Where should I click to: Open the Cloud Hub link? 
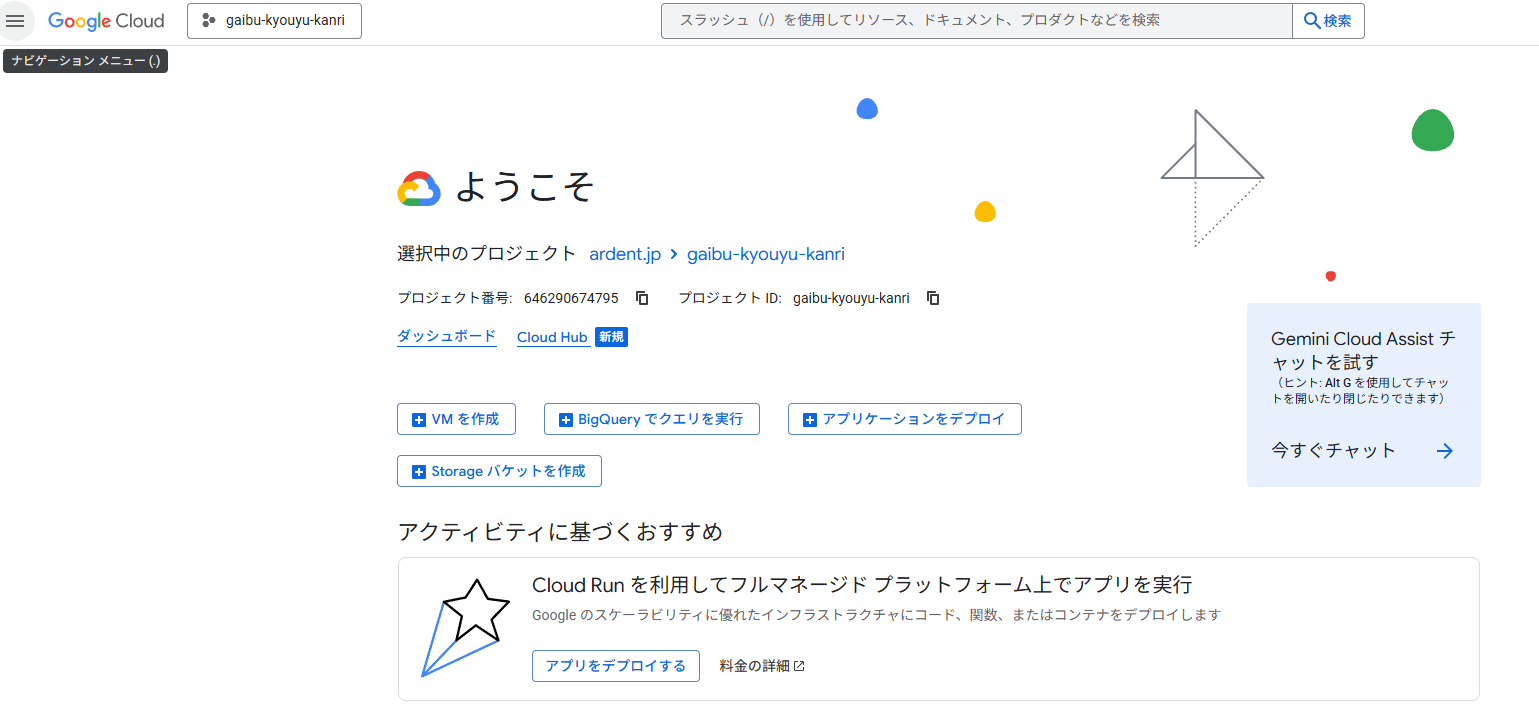point(552,337)
